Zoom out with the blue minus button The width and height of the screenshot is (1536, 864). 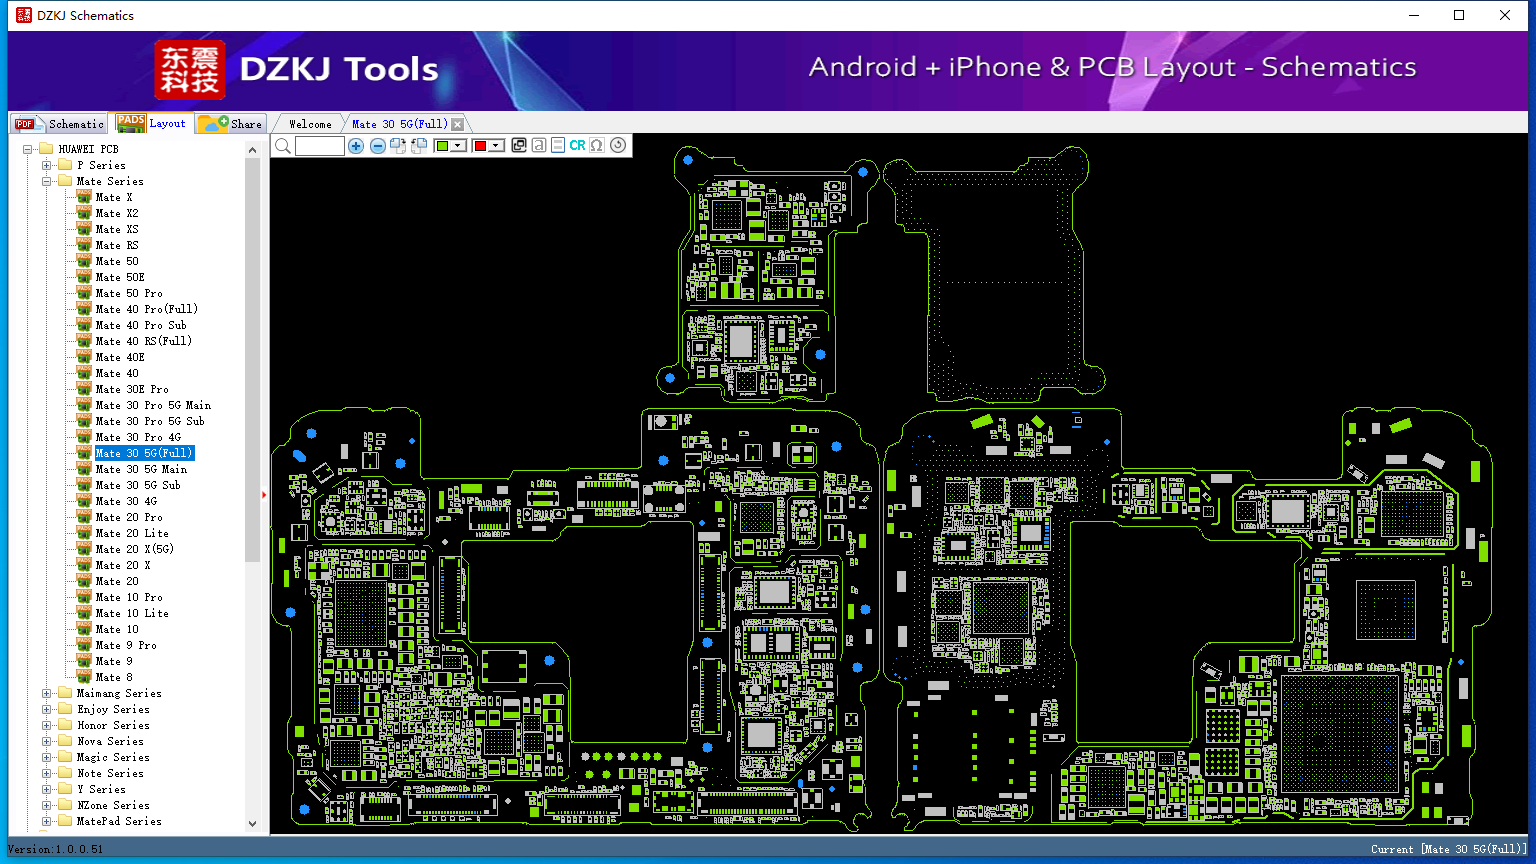point(377,146)
